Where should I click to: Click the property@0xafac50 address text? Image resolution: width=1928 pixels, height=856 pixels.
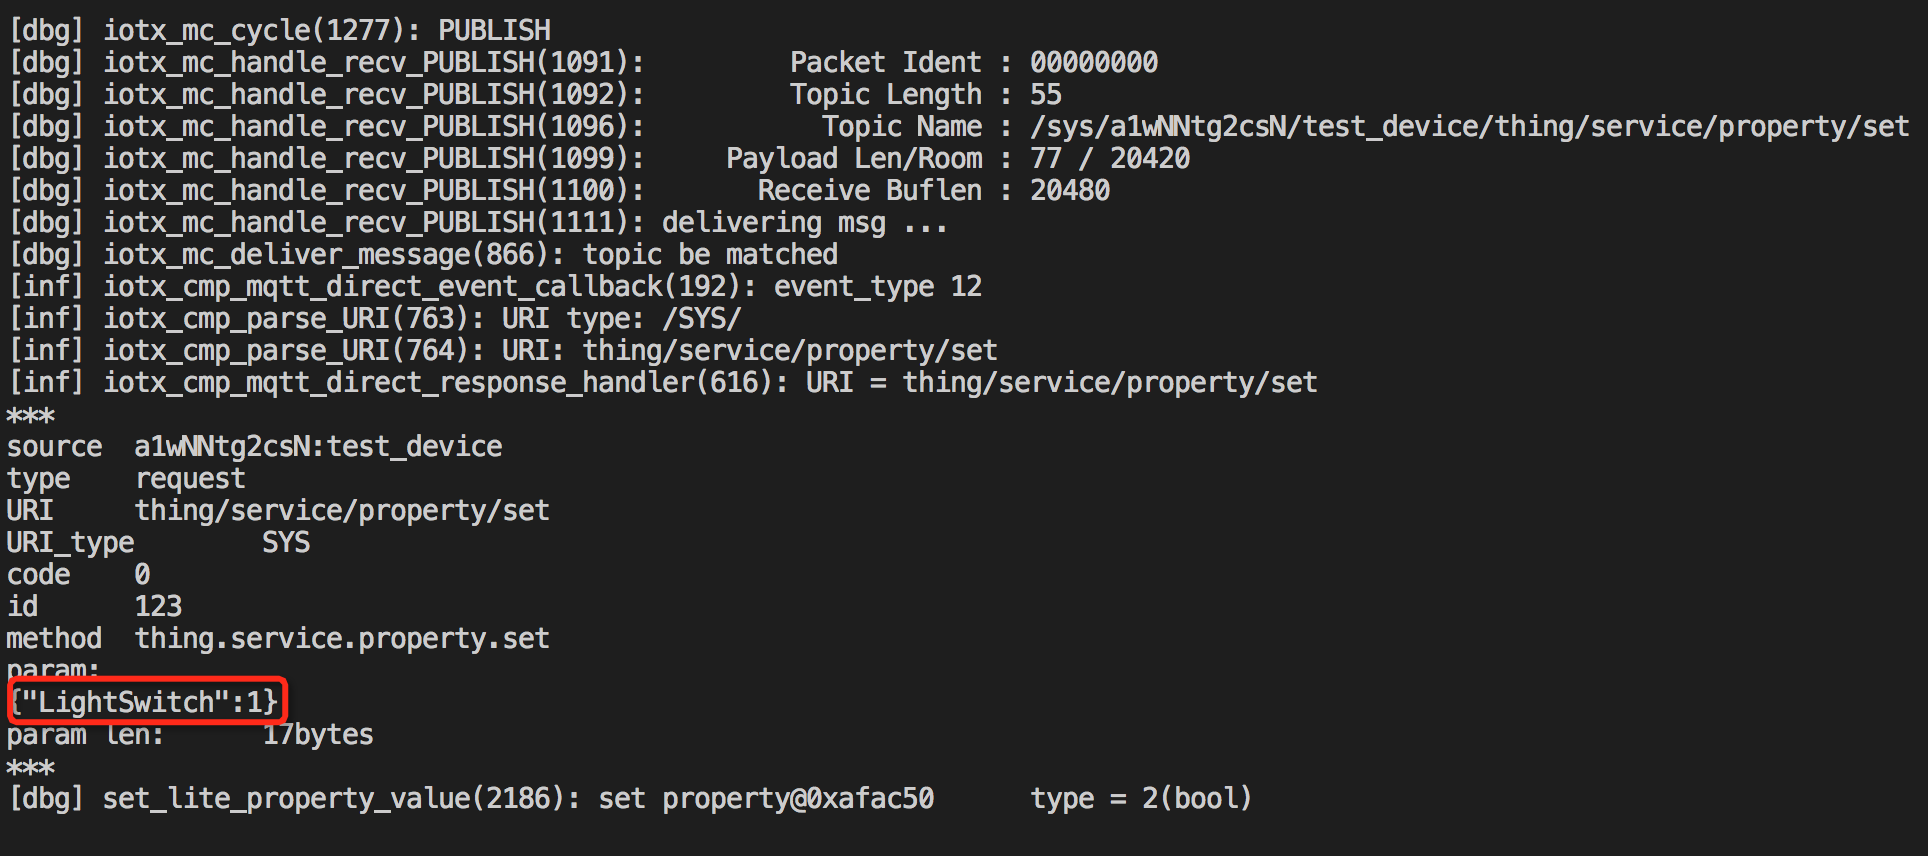798,798
